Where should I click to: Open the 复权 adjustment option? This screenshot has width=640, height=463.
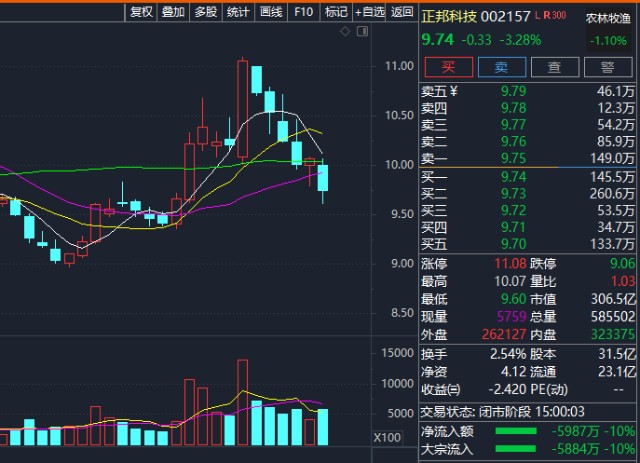click(x=141, y=12)
